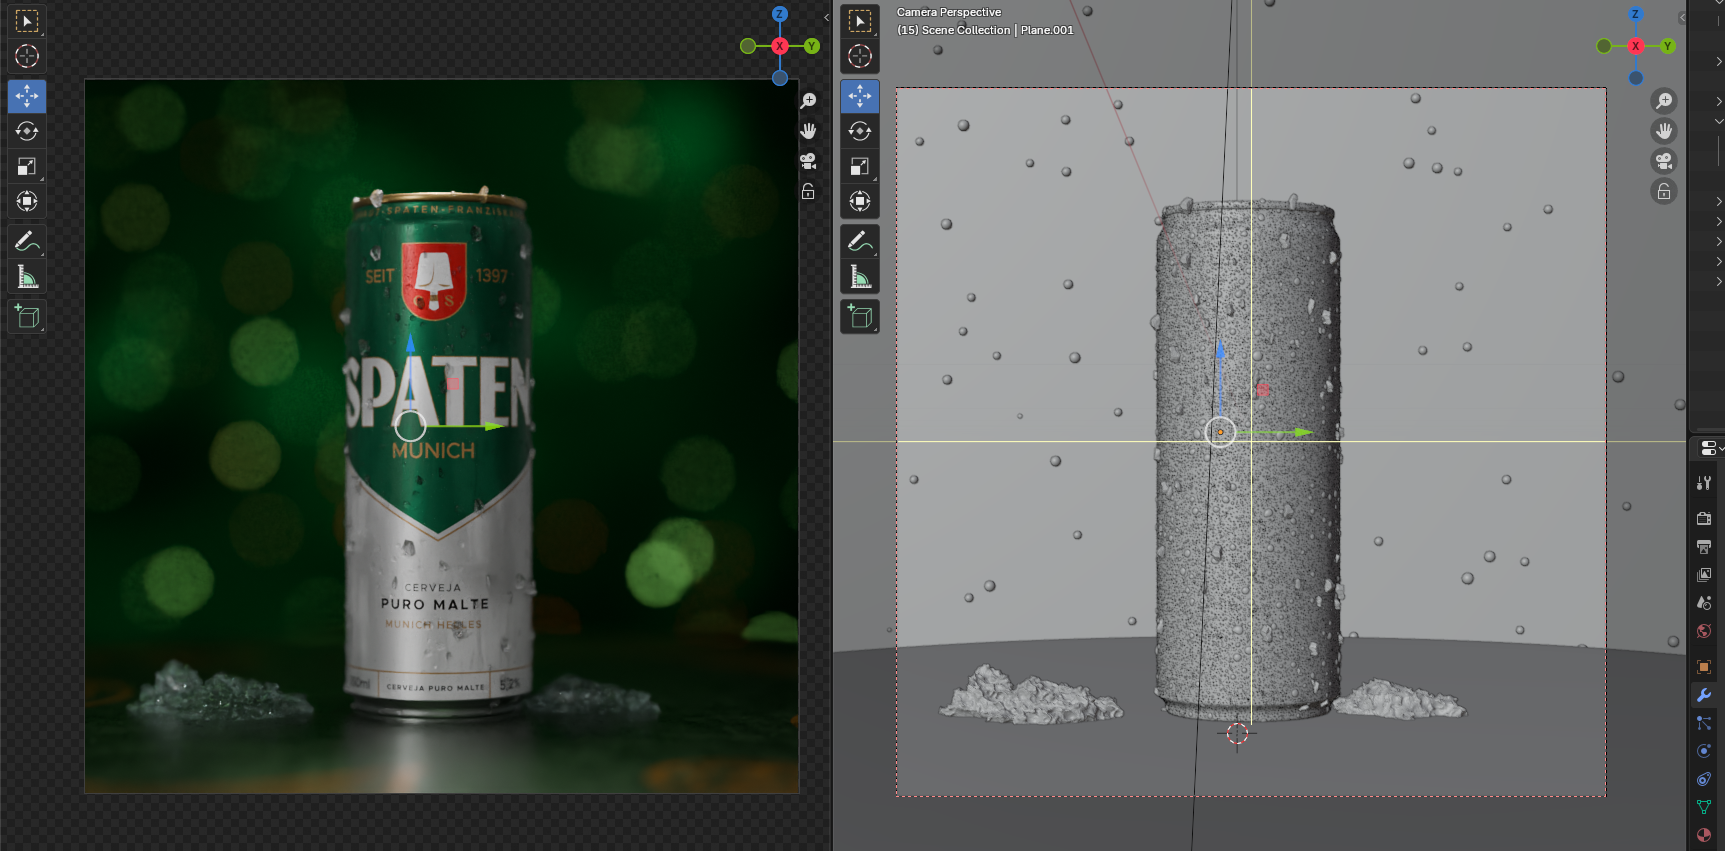Image resolution: width=1725 pixels, height=851 pixels.
Task: Click the red X axis on left viewport gizmo
Action: [780, 46]
